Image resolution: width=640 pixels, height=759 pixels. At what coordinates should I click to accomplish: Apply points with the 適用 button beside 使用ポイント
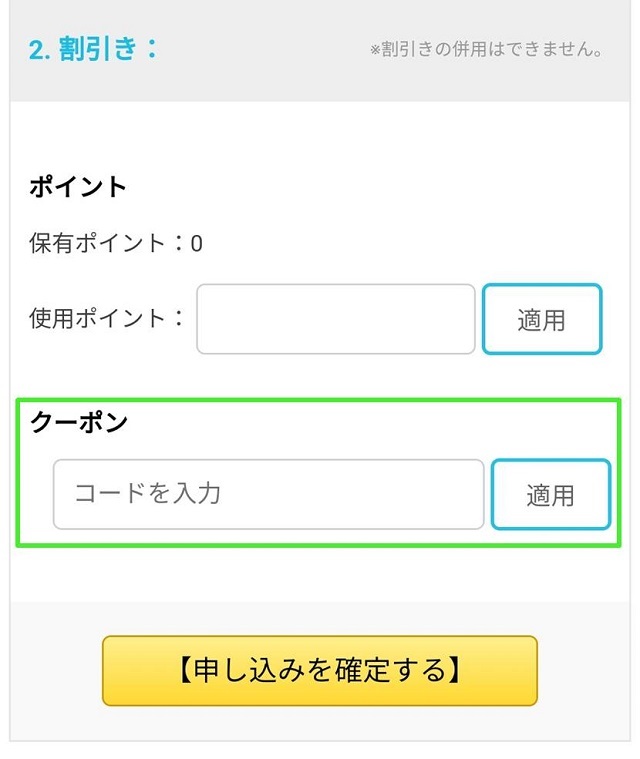pyautogui.click(x=542, y=319)
